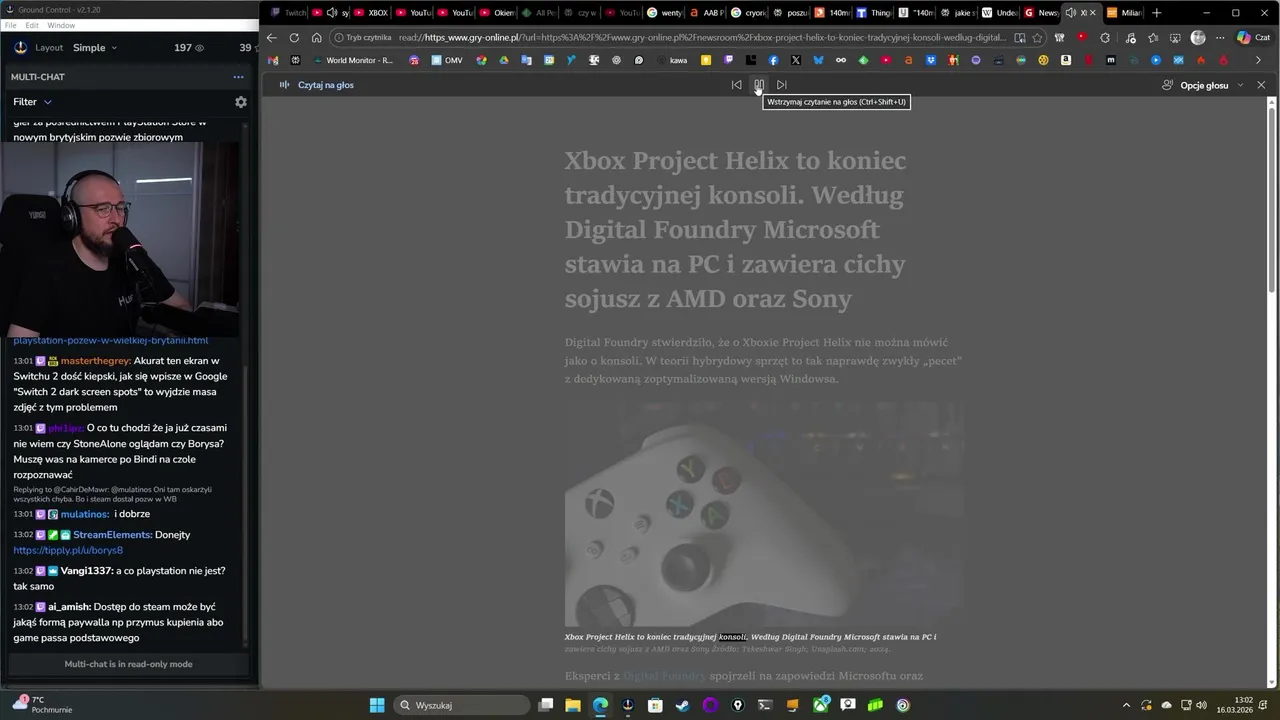Open Ground Control Edit menu

coord(32,25)
